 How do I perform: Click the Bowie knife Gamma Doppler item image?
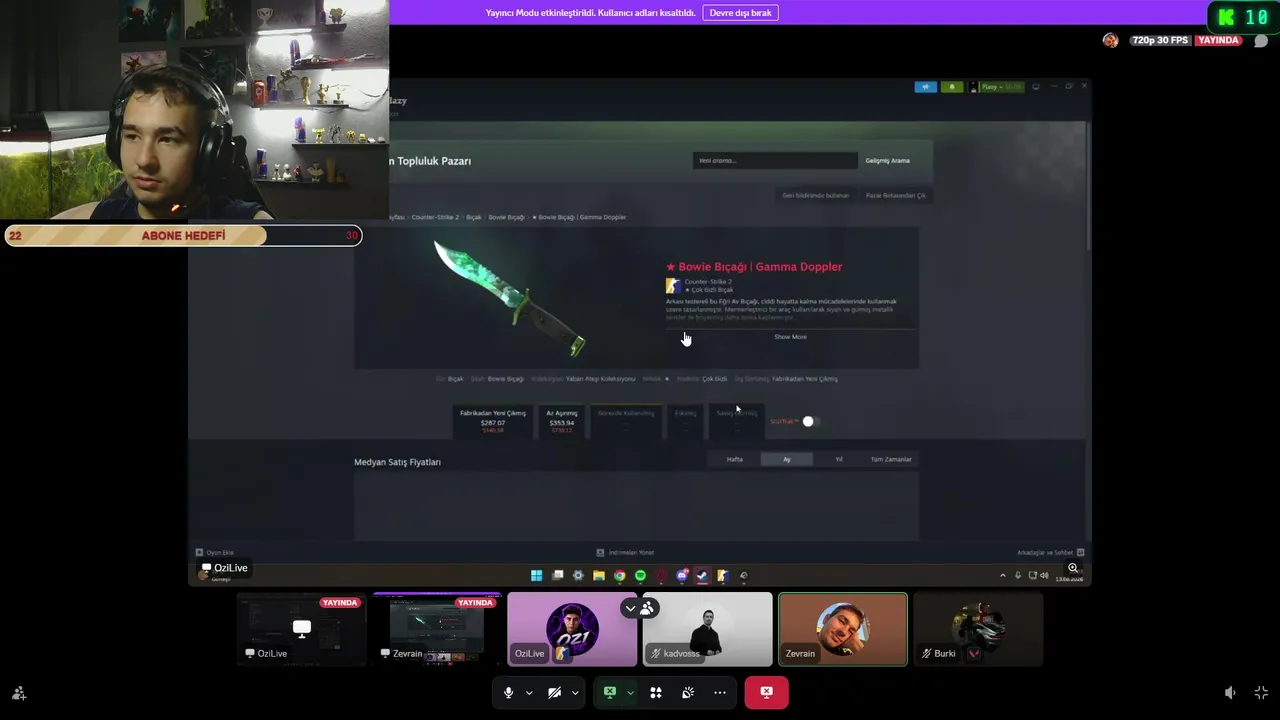point(510,298)
